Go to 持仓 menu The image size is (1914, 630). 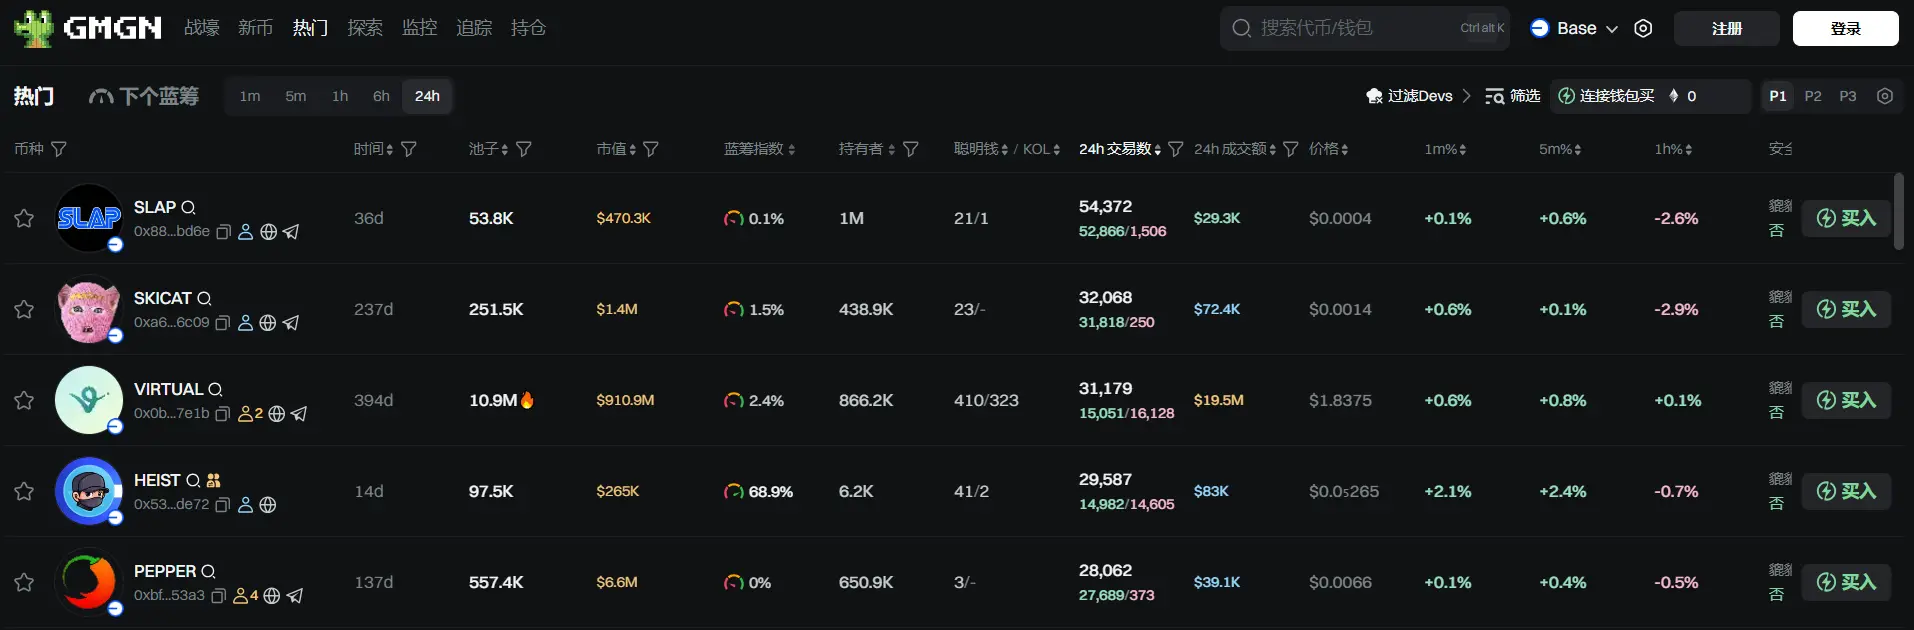pyautogui.click(x=528, y=28)
